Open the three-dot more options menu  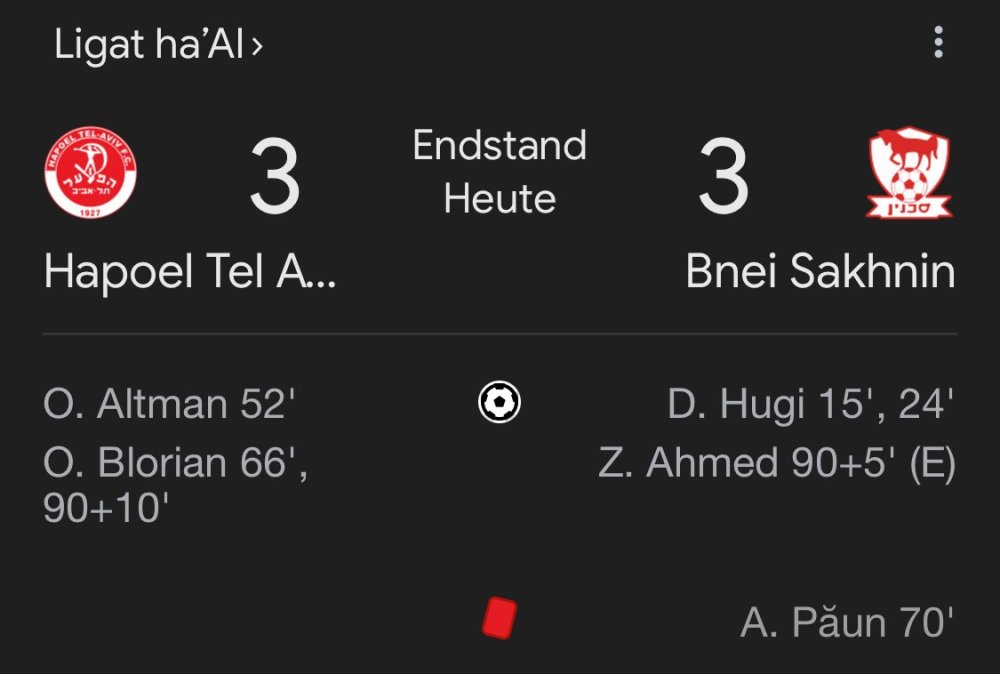click(x=937, y=43)
